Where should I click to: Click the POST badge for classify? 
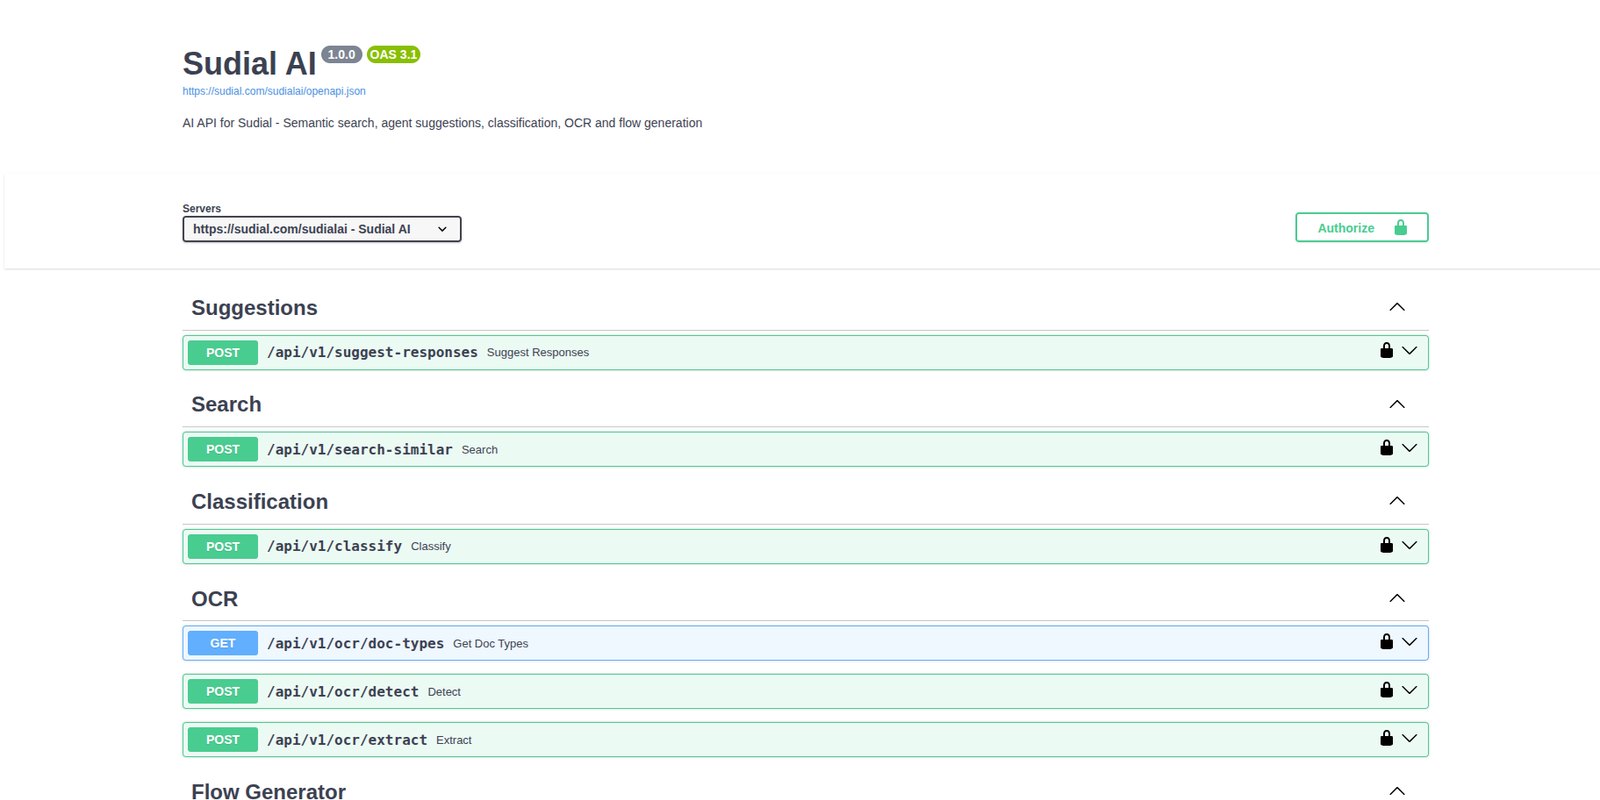(x=223, y=546)
